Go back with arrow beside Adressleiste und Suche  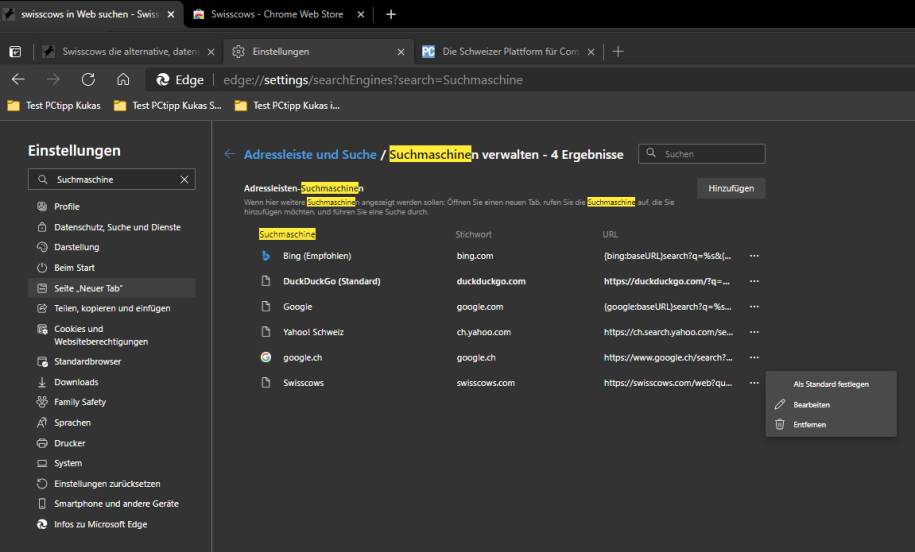pyautogui.click(x=229, y=154)
